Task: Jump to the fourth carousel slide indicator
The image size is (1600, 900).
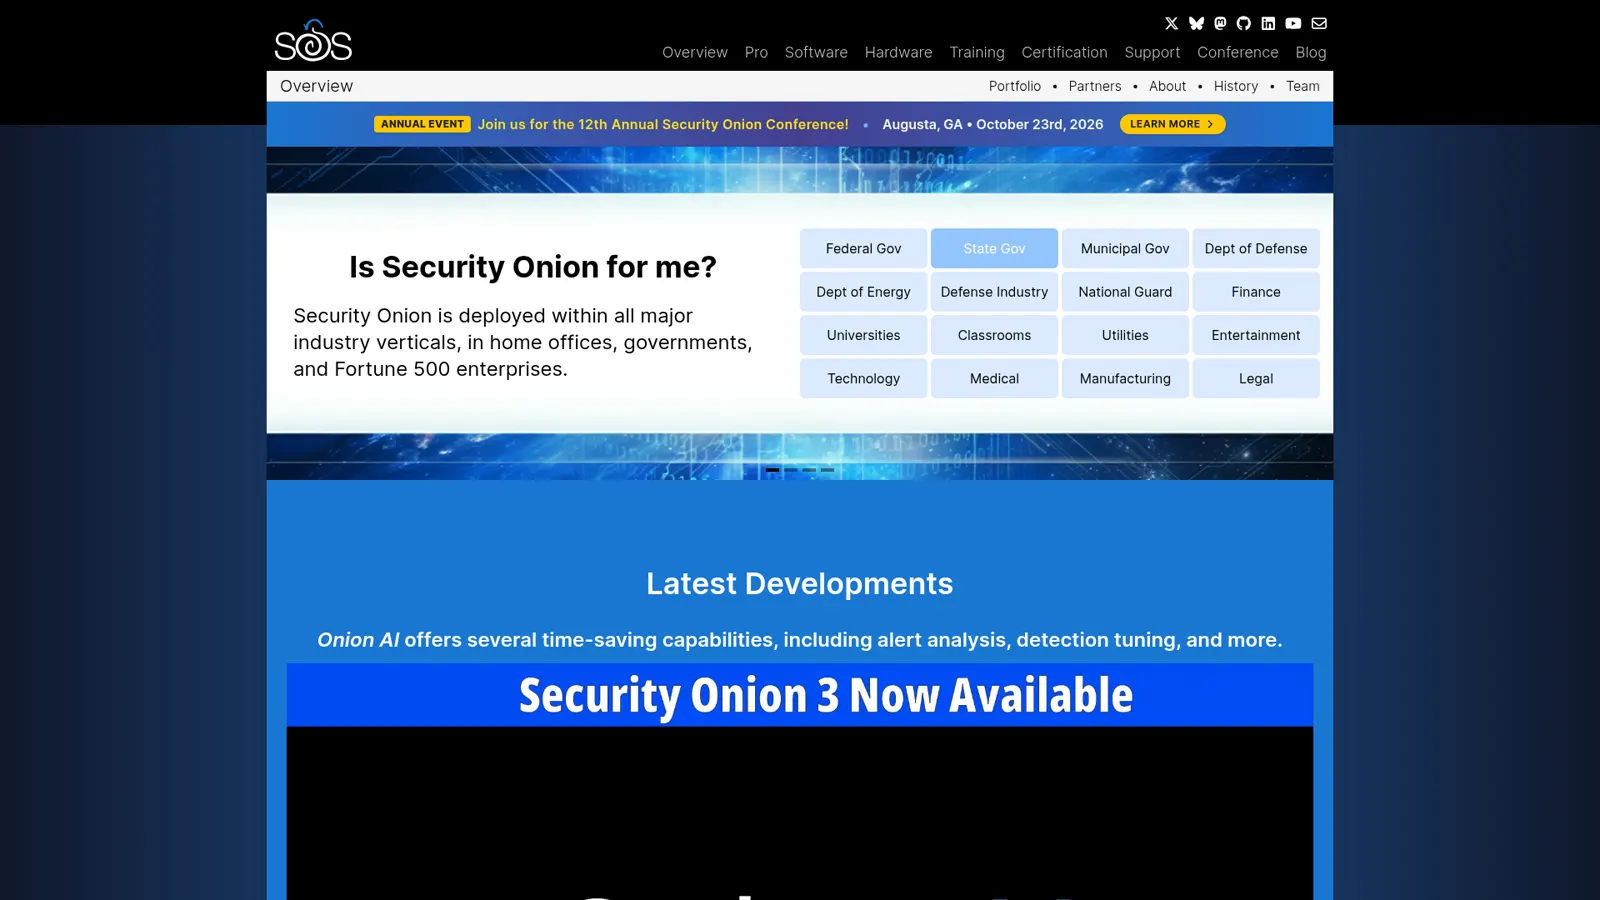Action: click(827, 470)
